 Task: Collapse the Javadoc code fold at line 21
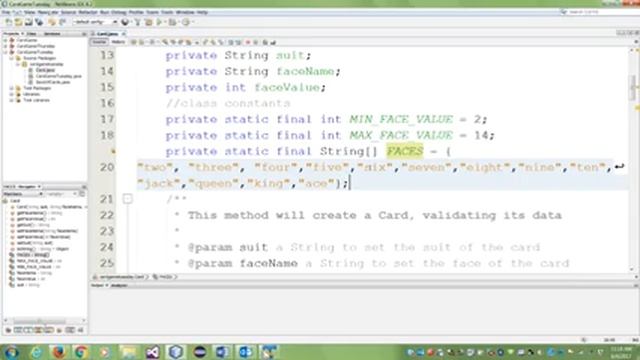point(128,199)
